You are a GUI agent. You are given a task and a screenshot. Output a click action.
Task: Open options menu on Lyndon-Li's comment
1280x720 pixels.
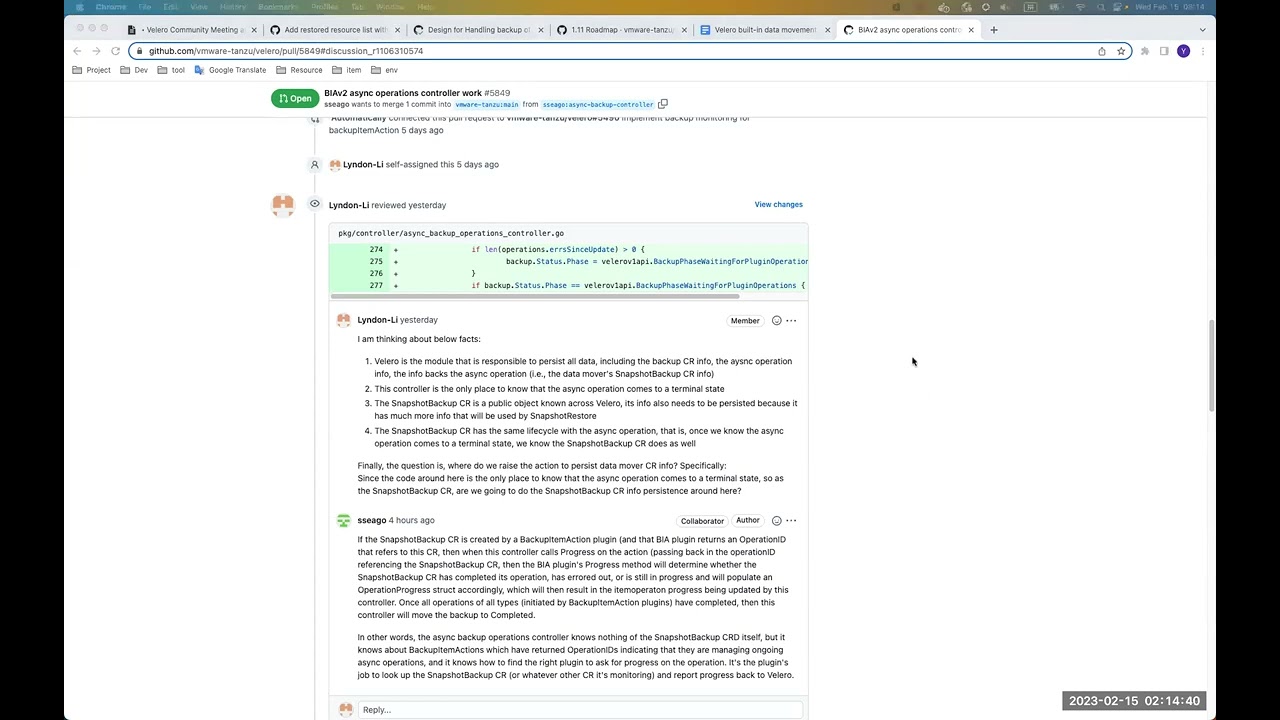click(791, 321)
